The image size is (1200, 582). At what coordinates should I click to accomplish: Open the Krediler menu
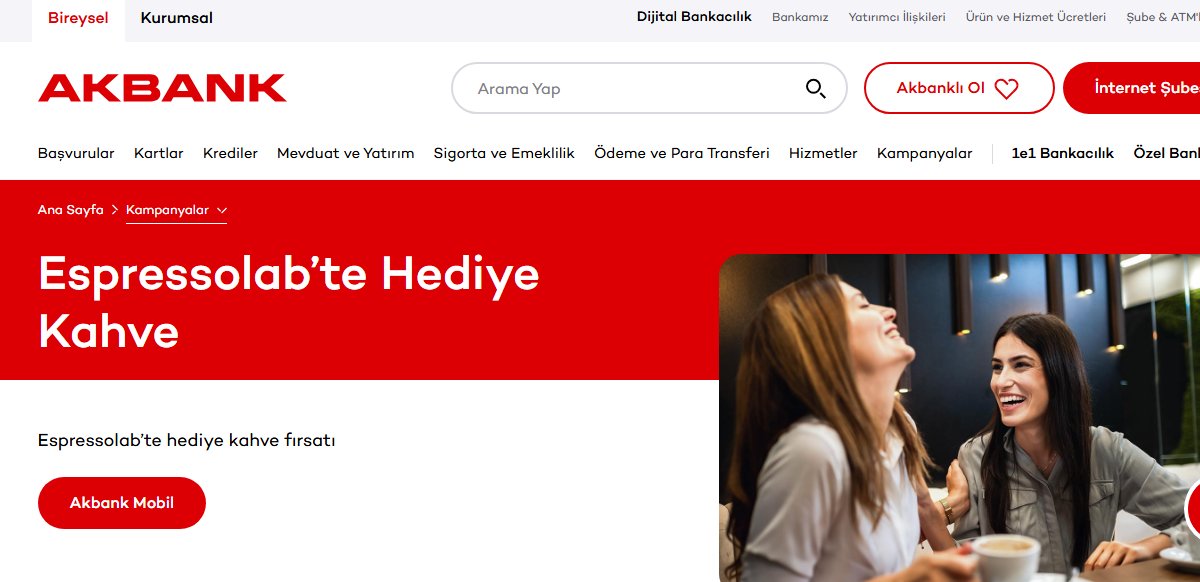(x=230, y=153)
